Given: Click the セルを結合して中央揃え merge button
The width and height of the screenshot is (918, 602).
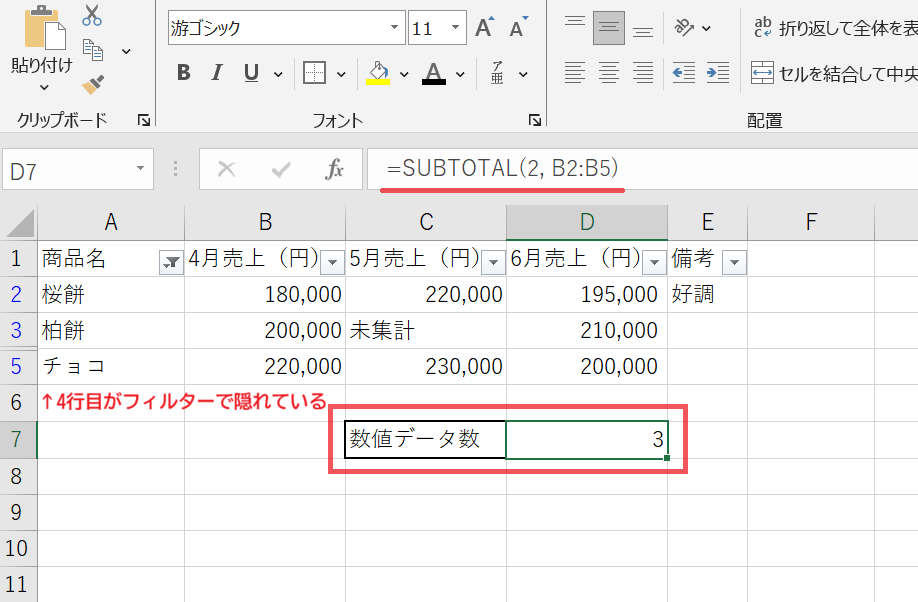Looking at the screenshot, I should [834, 73].
